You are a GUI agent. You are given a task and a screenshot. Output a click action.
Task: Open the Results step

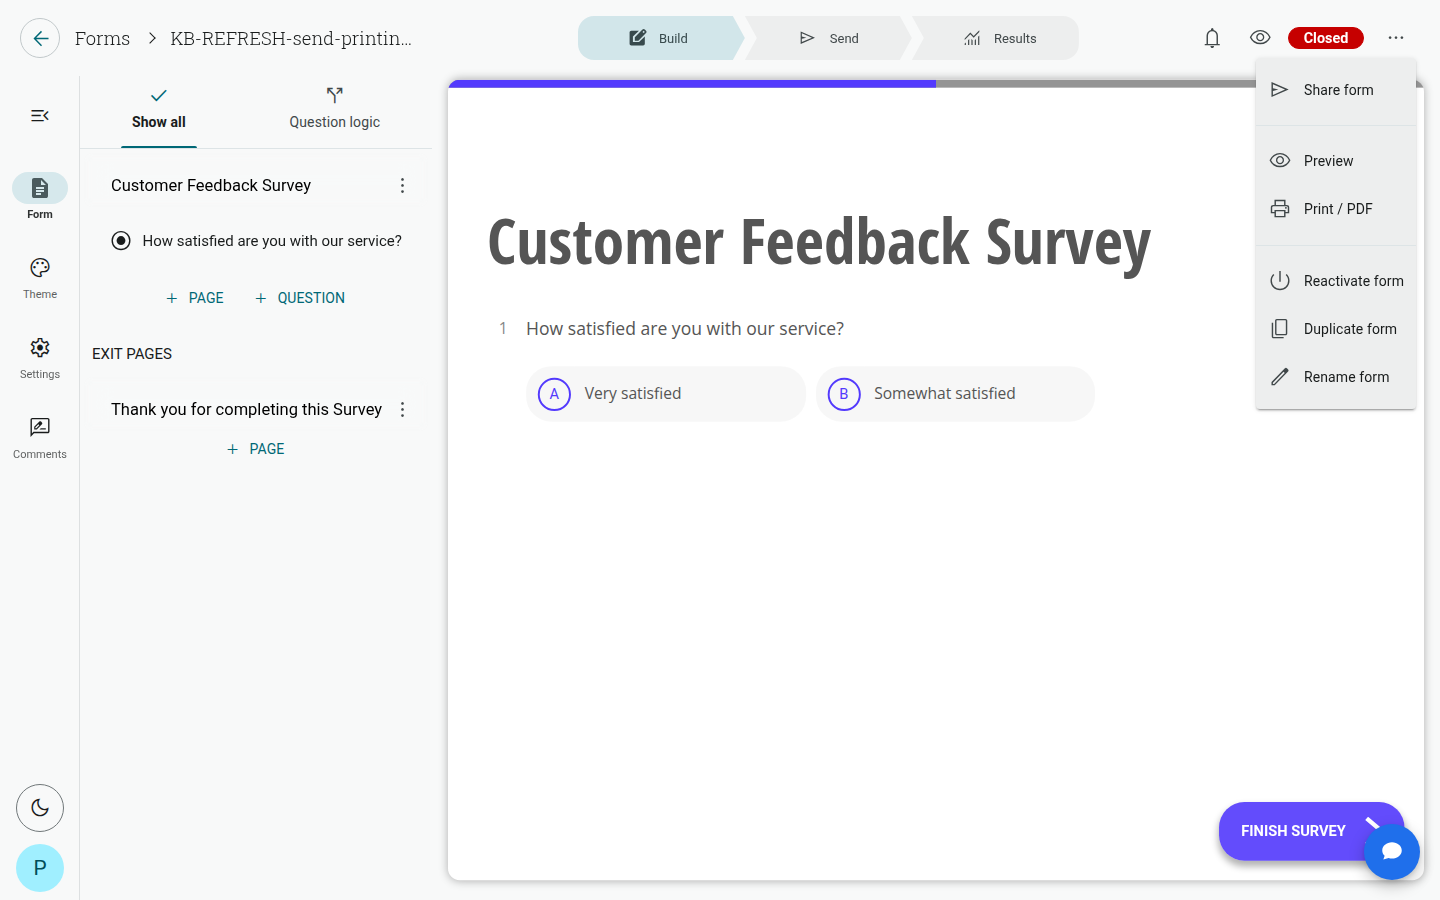999,38
